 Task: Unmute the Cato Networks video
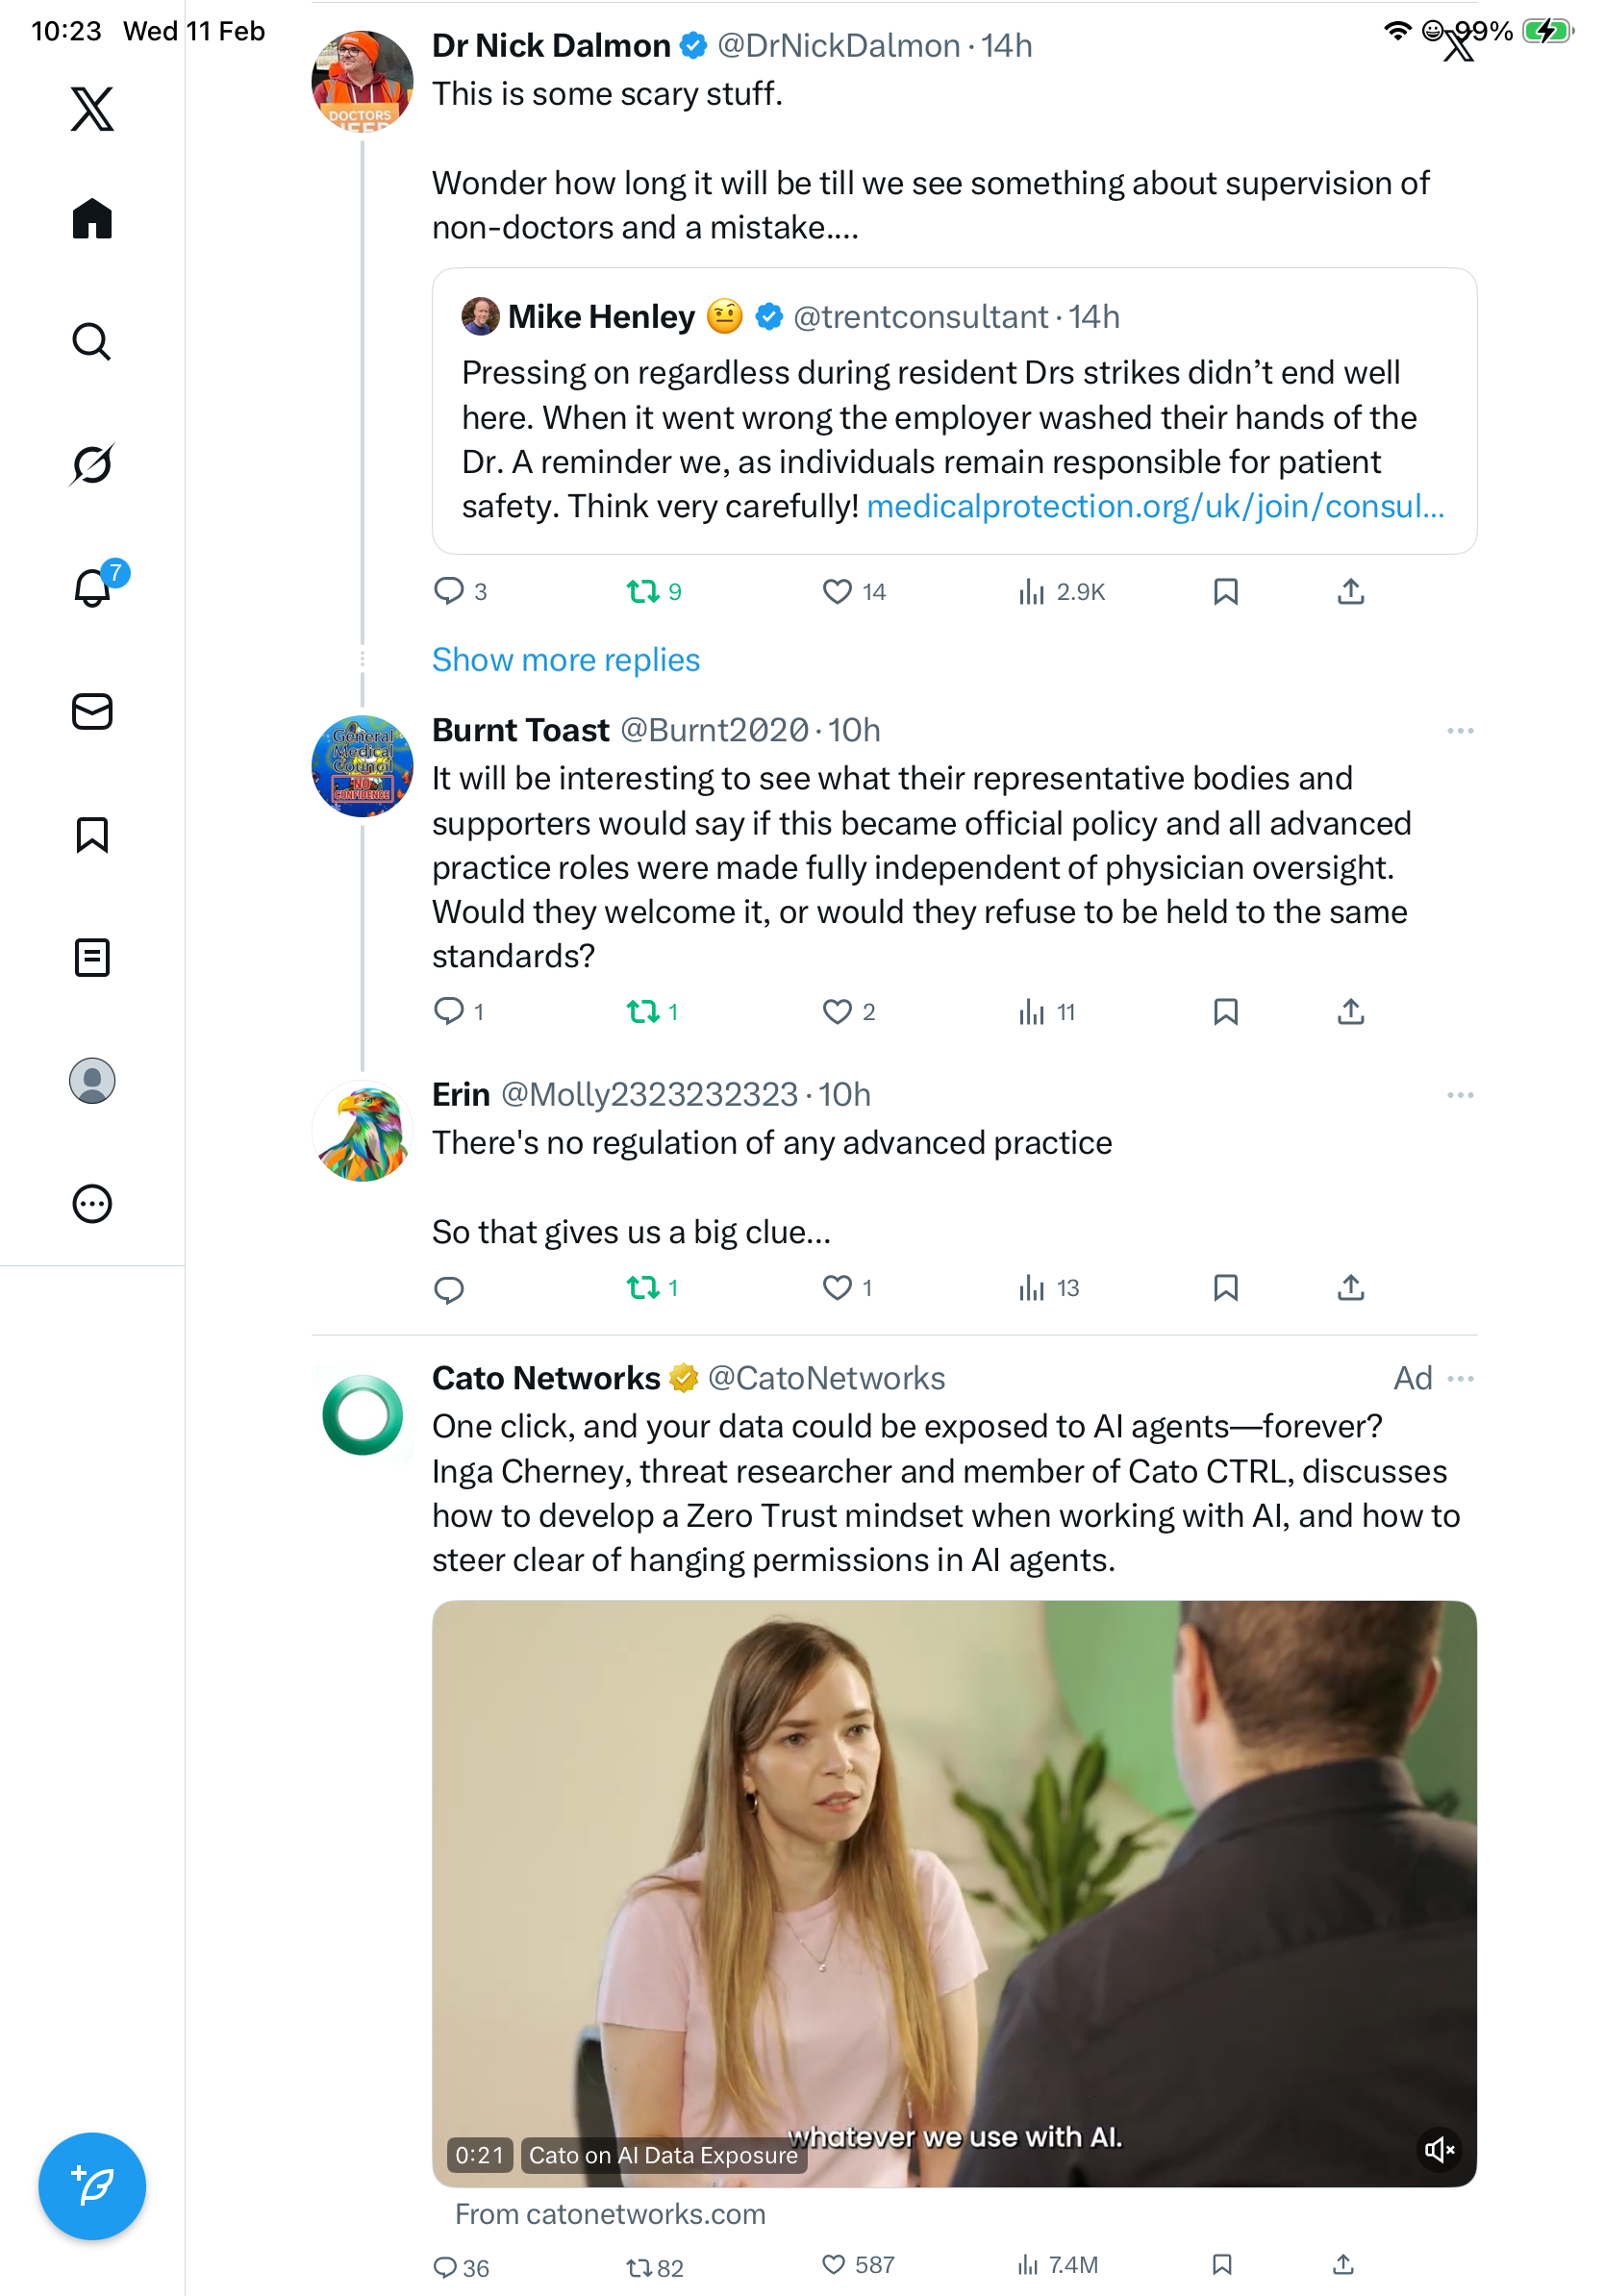(x=1438, y=2148)
